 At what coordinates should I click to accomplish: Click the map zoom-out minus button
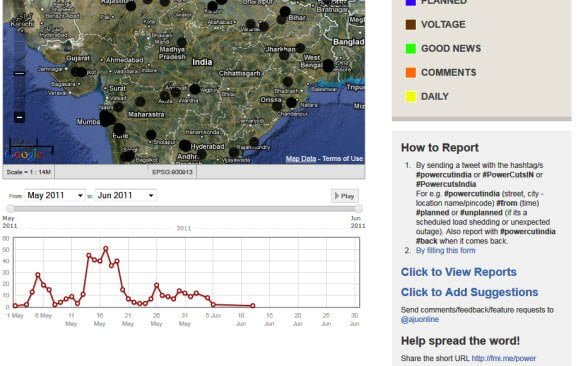pos(20,117)
